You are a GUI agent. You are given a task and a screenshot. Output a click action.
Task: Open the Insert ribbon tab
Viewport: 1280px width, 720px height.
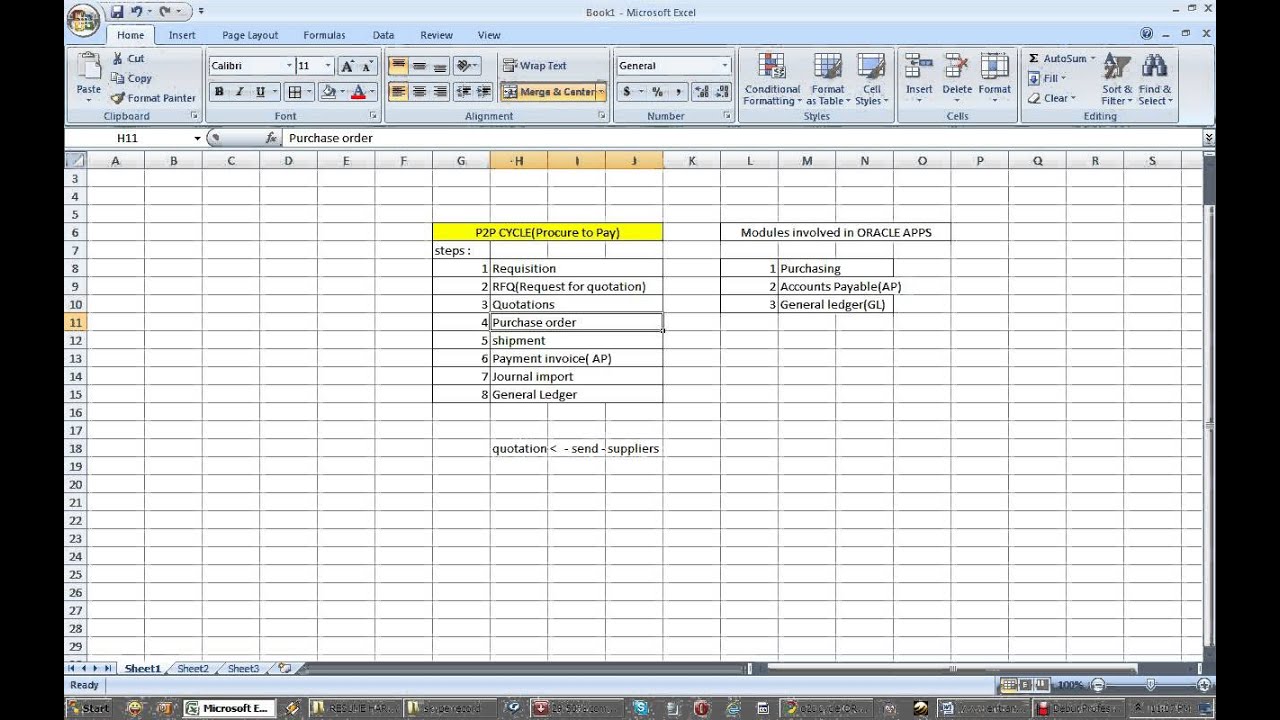click(x=182, y=35)
